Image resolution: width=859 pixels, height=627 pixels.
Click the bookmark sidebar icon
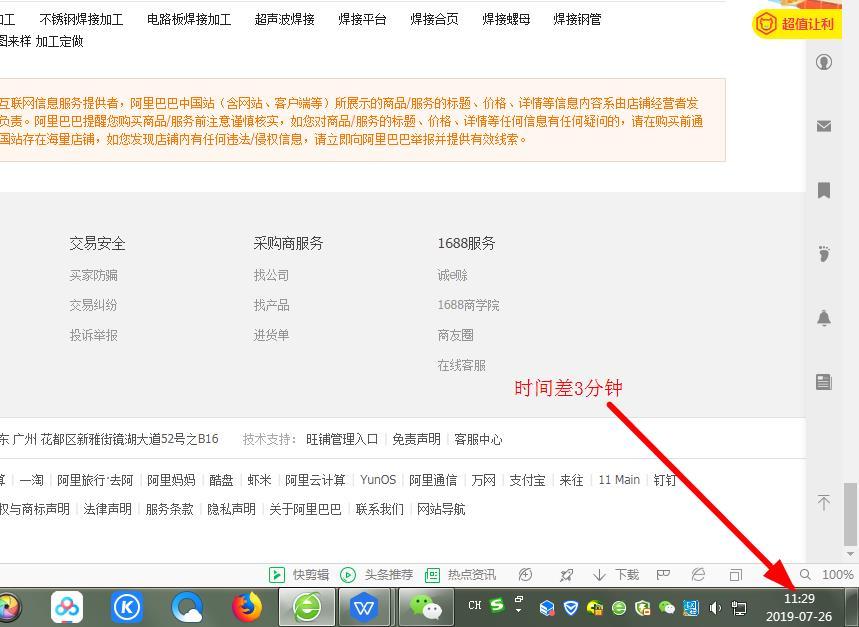(823, 190)
